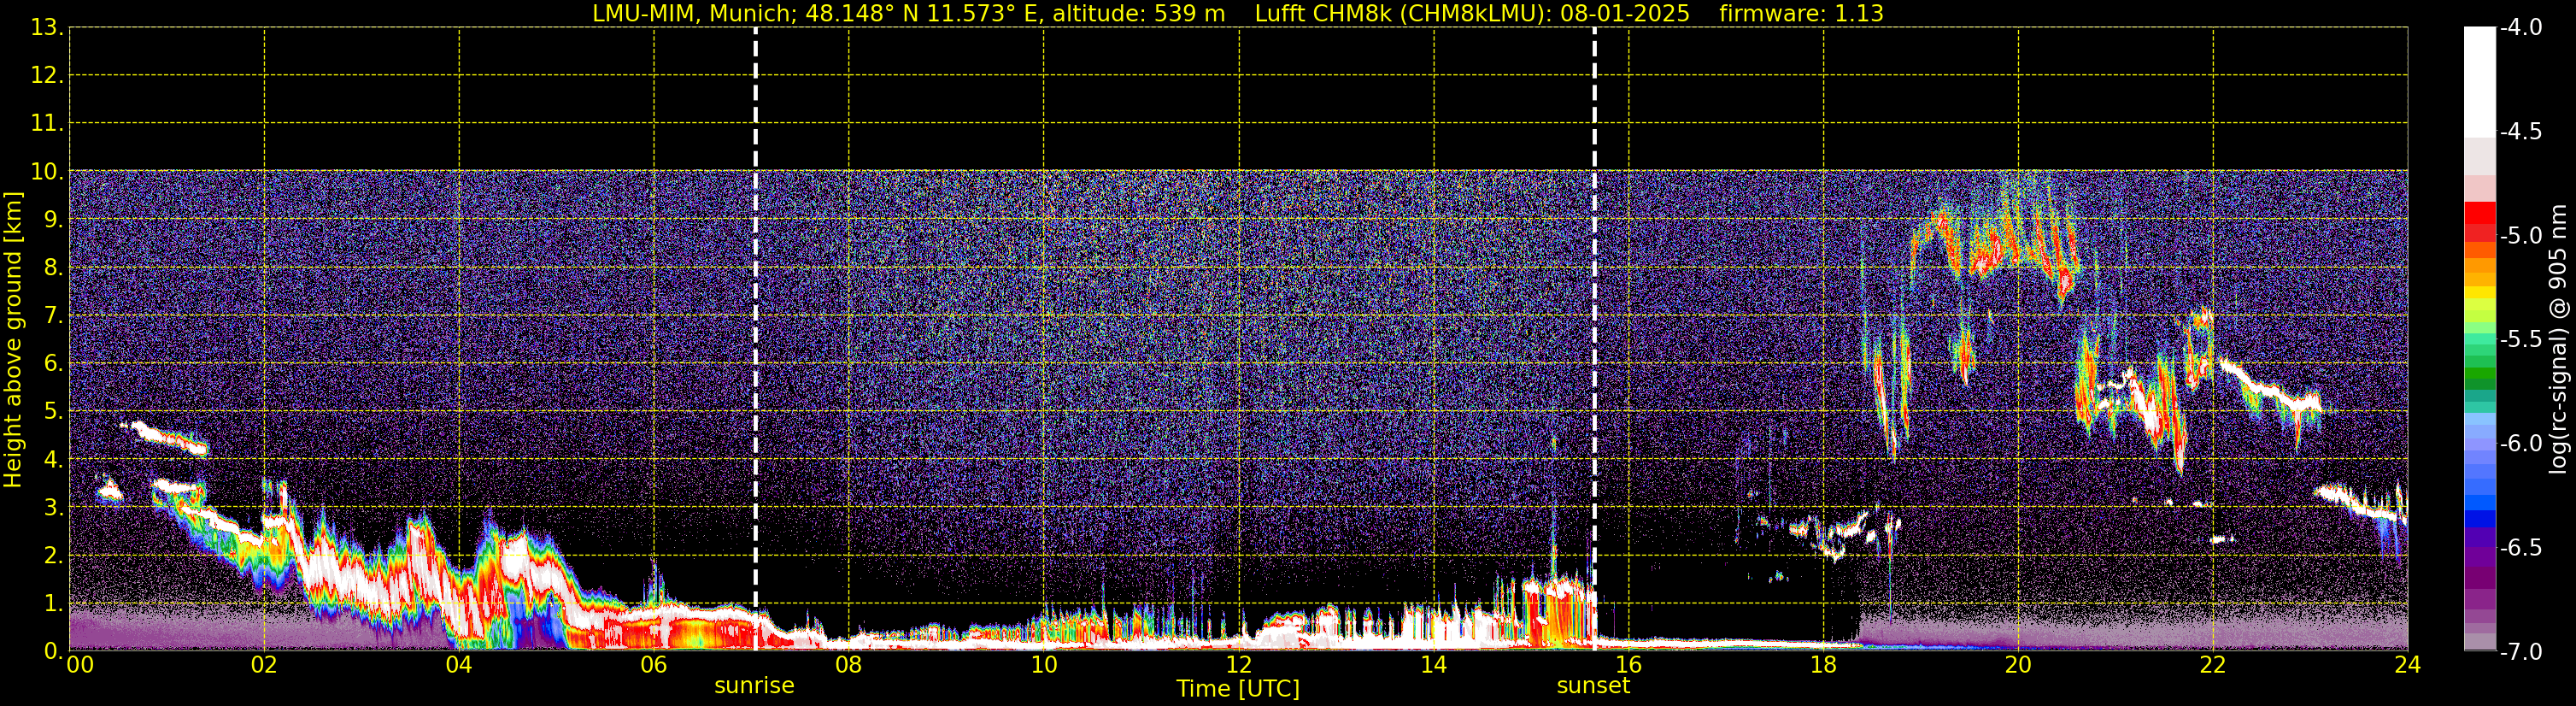
Task: Click the '12' time tick on the x-axis
Action: tap(1239, 666)
